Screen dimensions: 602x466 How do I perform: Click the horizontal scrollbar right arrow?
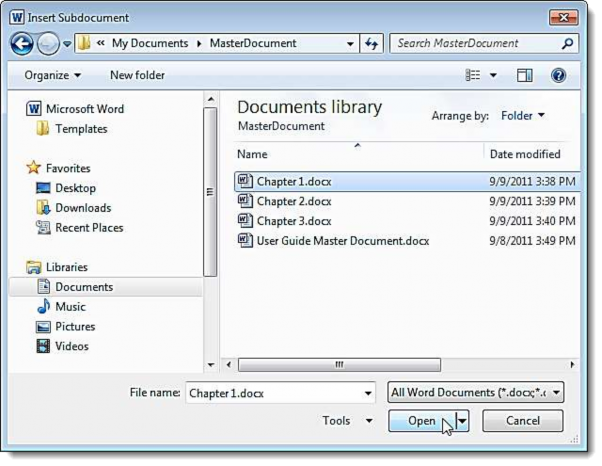[x=572, y=365]
